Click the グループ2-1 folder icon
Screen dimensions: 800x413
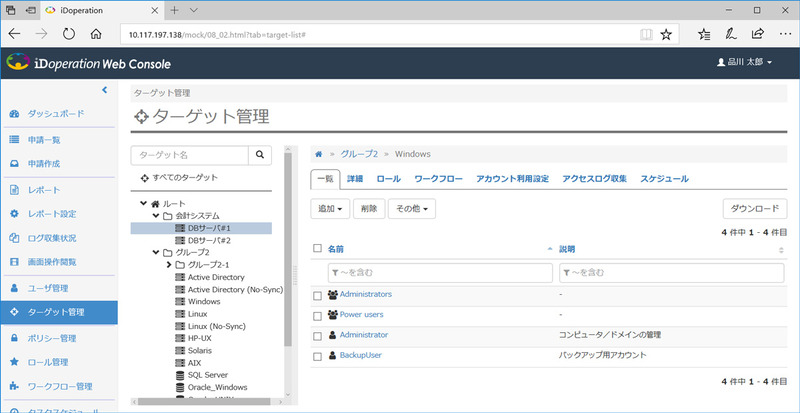tap(180, 265)
